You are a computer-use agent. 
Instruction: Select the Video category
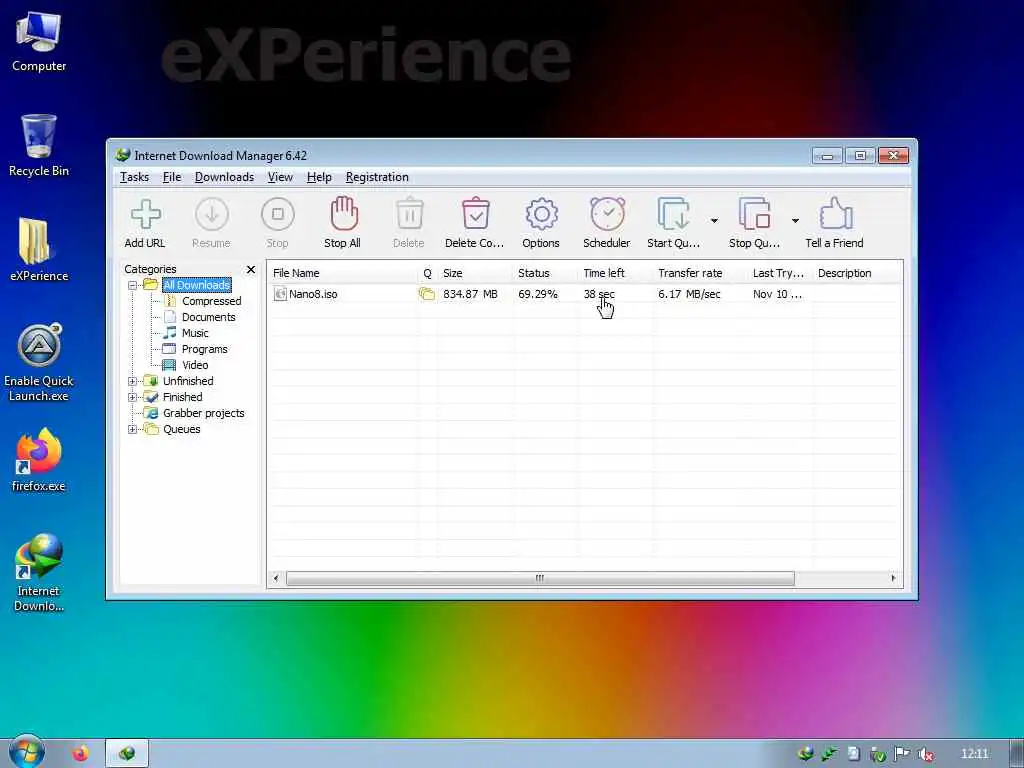tap(195, 365)
